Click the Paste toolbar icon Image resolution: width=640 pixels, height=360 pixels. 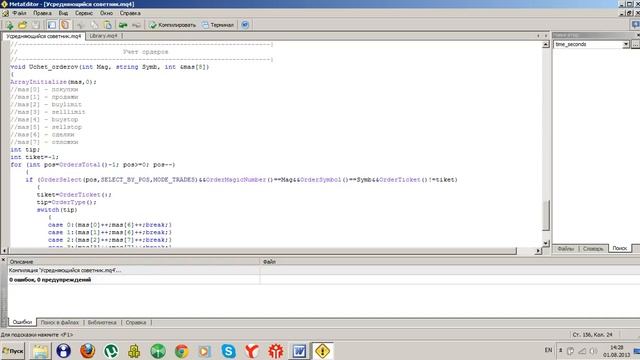pos(108,25)
